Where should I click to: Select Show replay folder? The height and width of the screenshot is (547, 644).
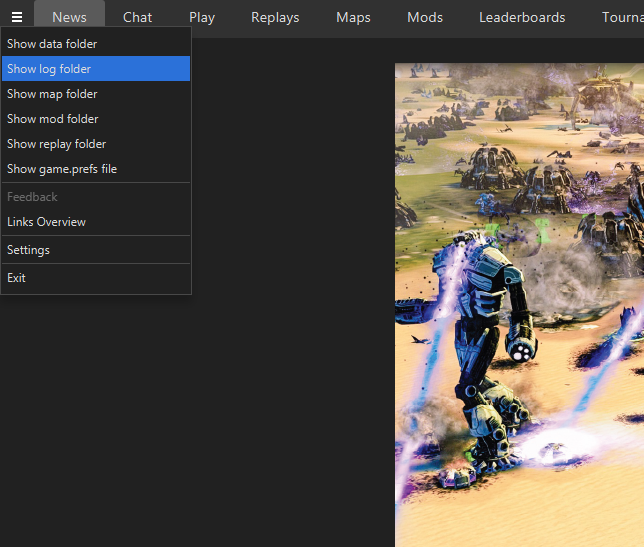pos(96,144)
